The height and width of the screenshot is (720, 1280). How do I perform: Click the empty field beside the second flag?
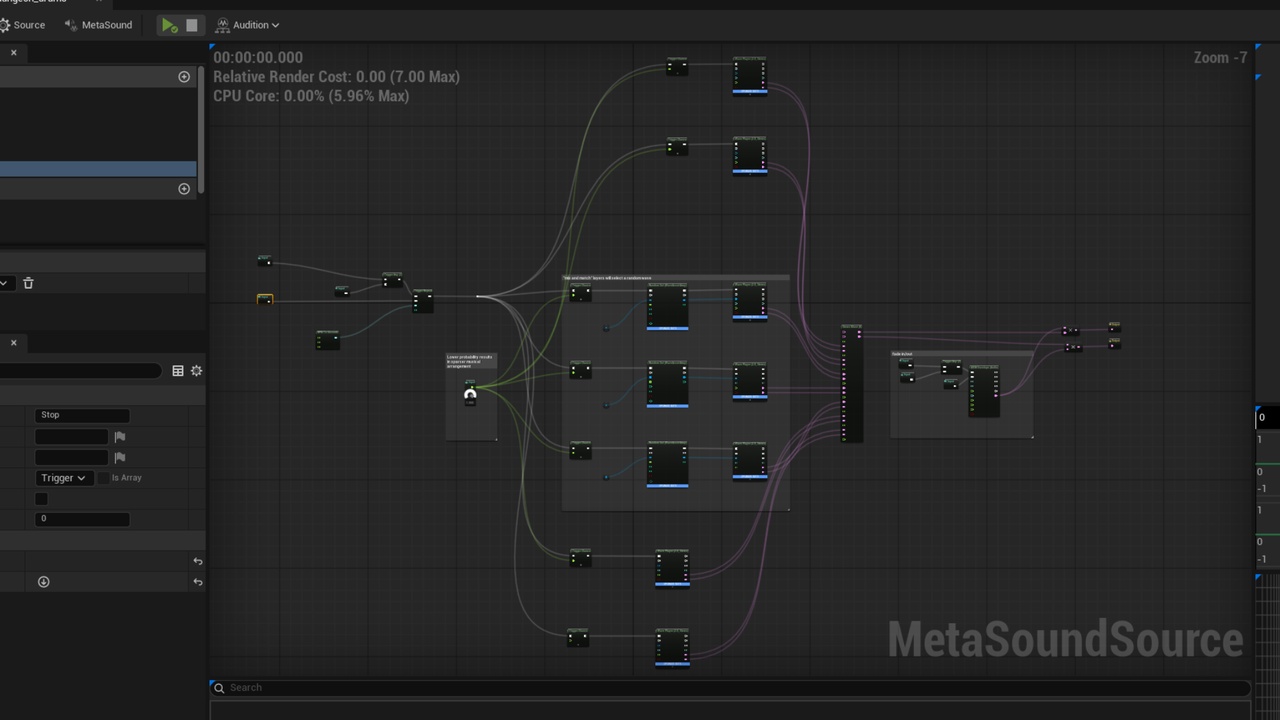[71, 458]
